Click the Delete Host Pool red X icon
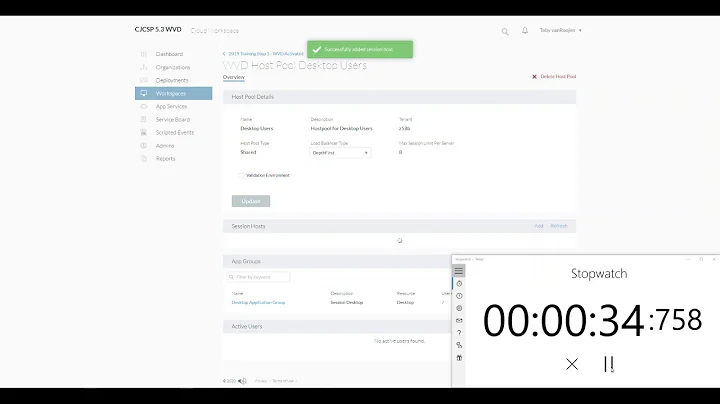 (534, 77)
